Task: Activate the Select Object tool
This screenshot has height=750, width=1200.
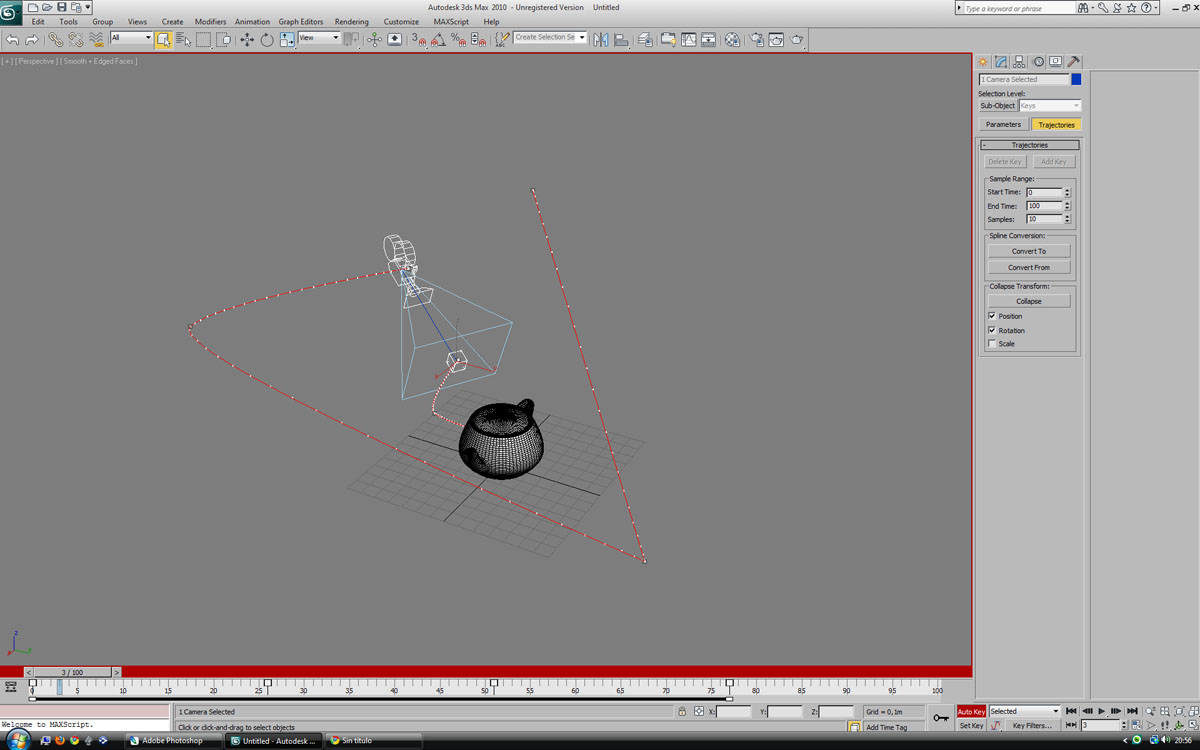Action: click(163, 39)
